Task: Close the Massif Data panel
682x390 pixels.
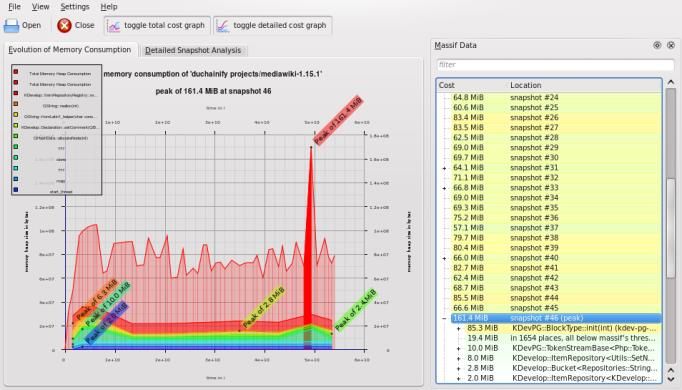Action: pos(671,45)
